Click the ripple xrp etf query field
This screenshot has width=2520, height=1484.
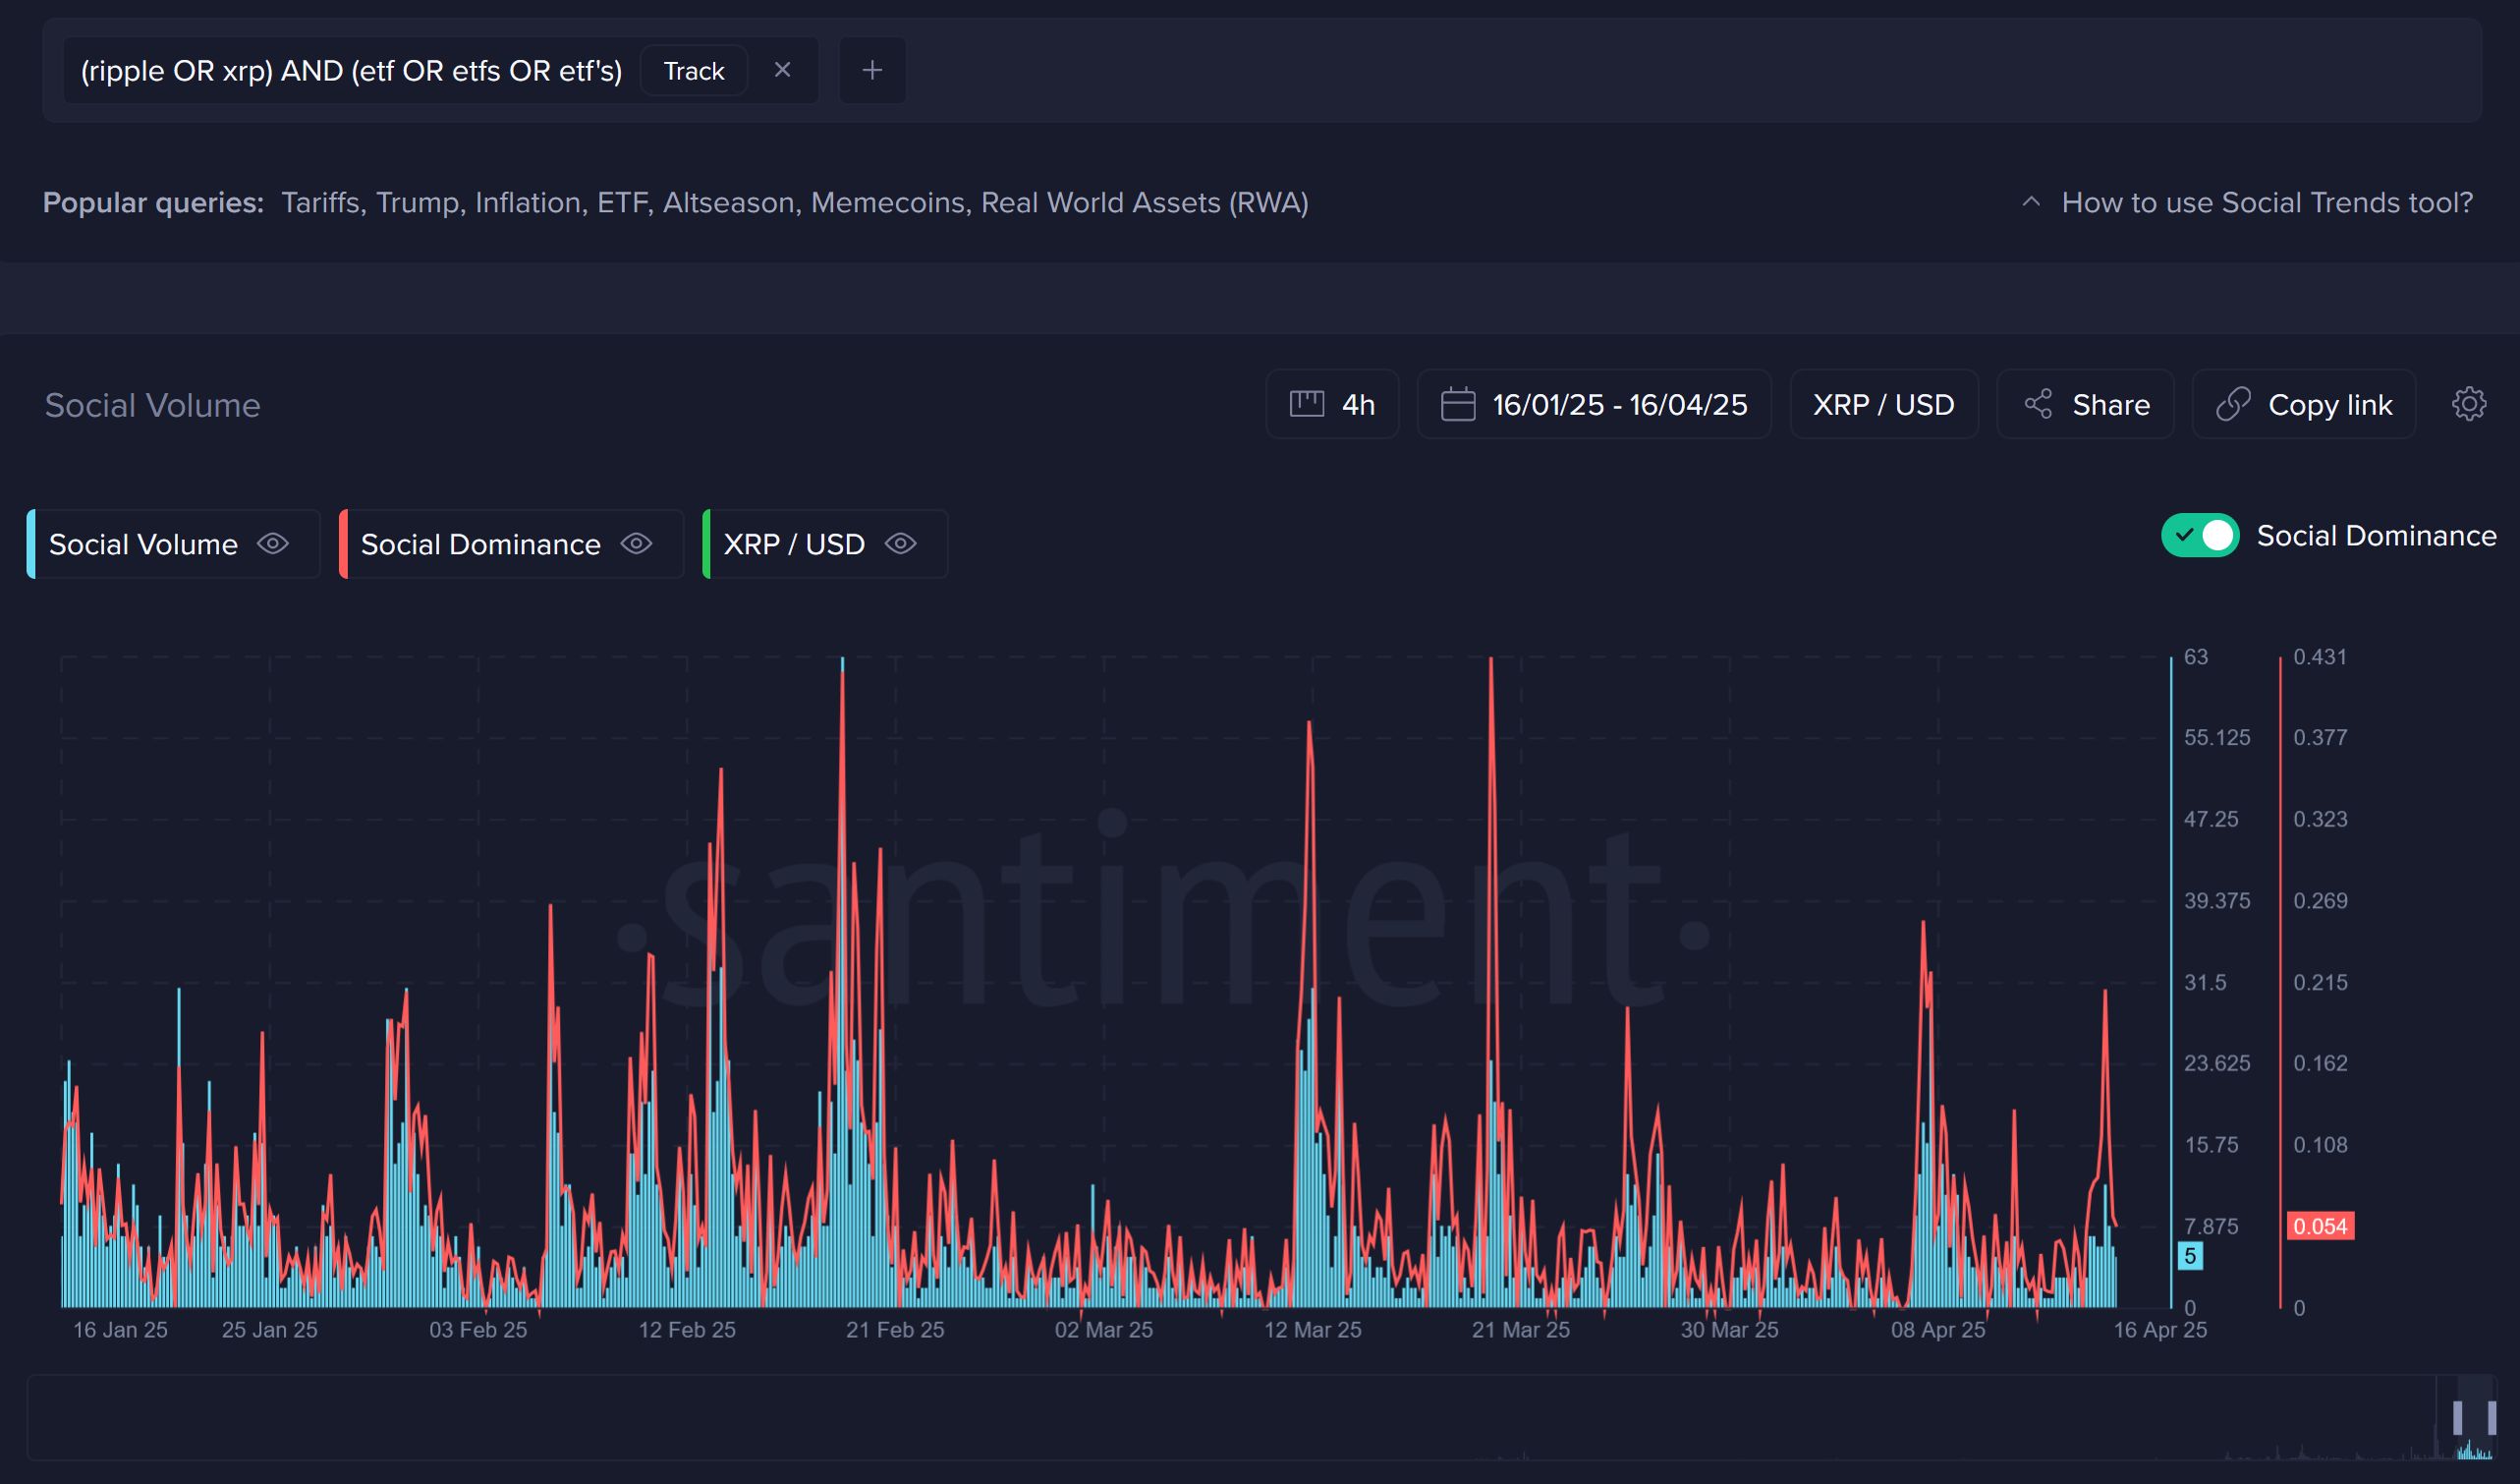pos(351,70)
